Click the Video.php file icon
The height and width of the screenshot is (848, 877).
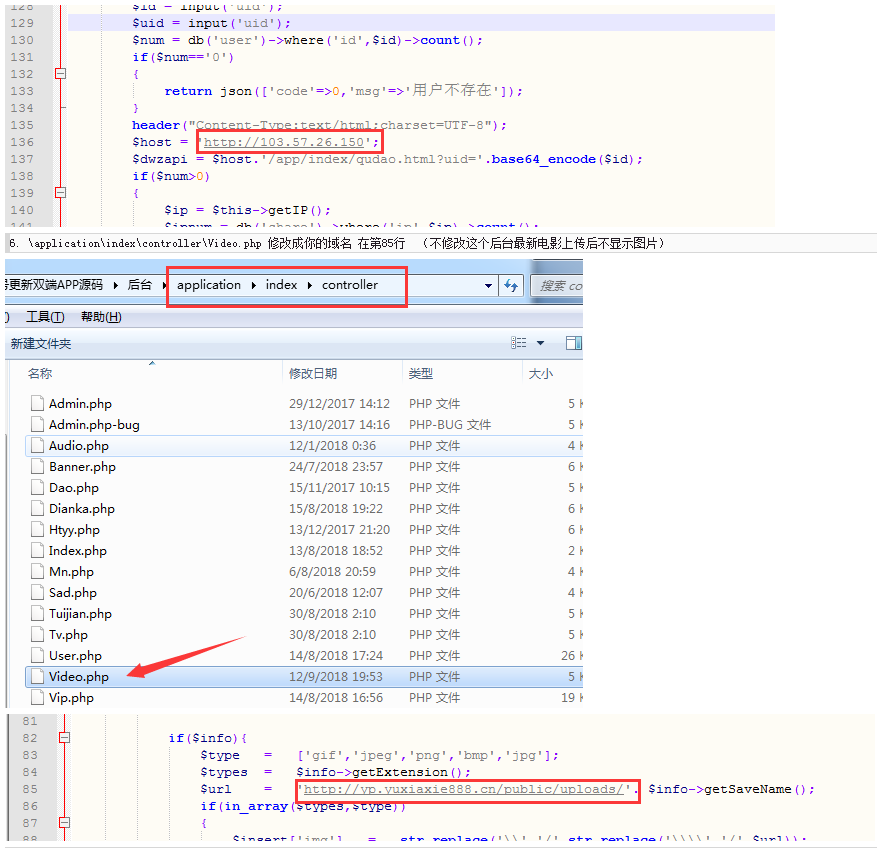[x=37, y=677]
